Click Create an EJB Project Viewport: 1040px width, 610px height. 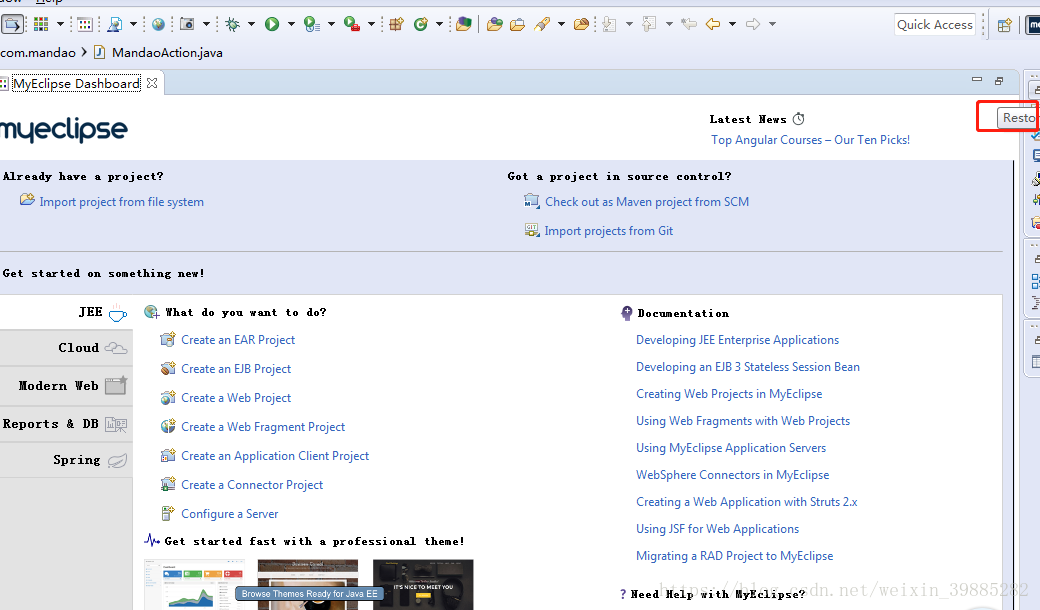pyautogui.click(x=236, y=369)
